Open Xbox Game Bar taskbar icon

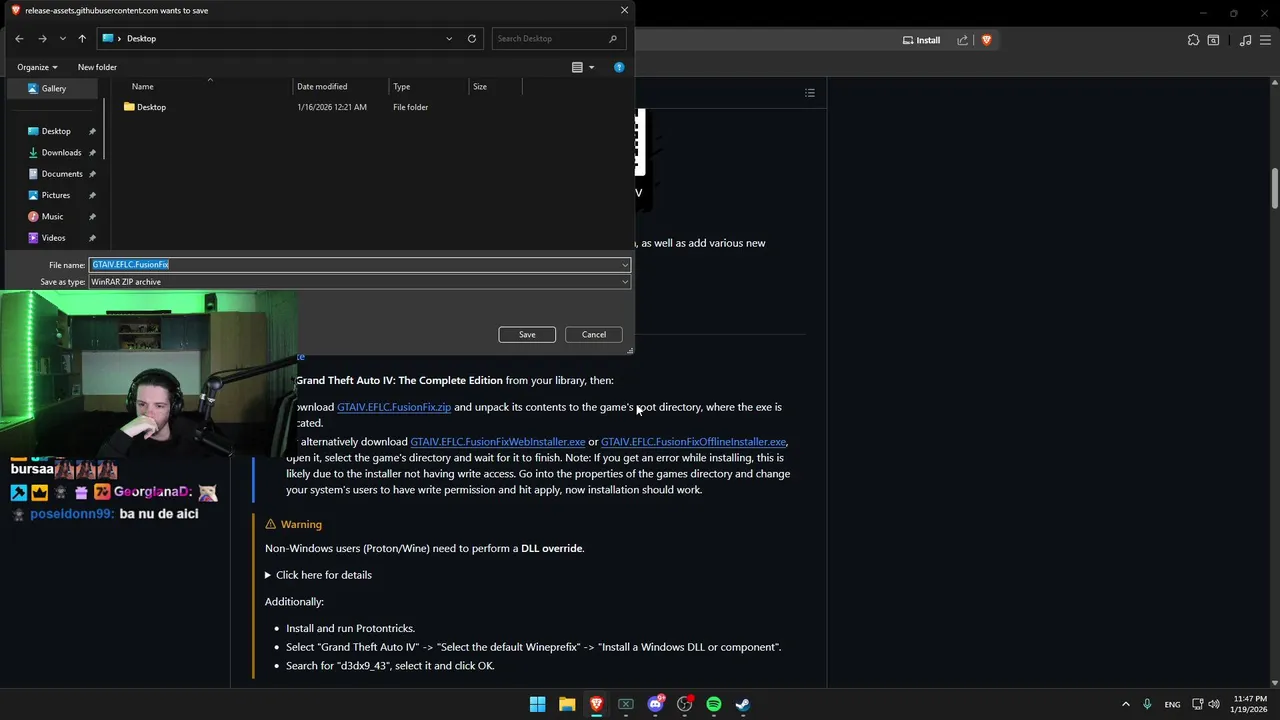coord(626,704)
